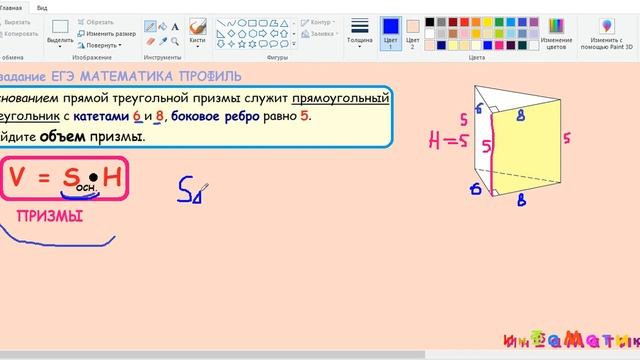This screenshot has width=640, height=360.
Task: Pick the purple color swatch
Action: tap(534, 22)
